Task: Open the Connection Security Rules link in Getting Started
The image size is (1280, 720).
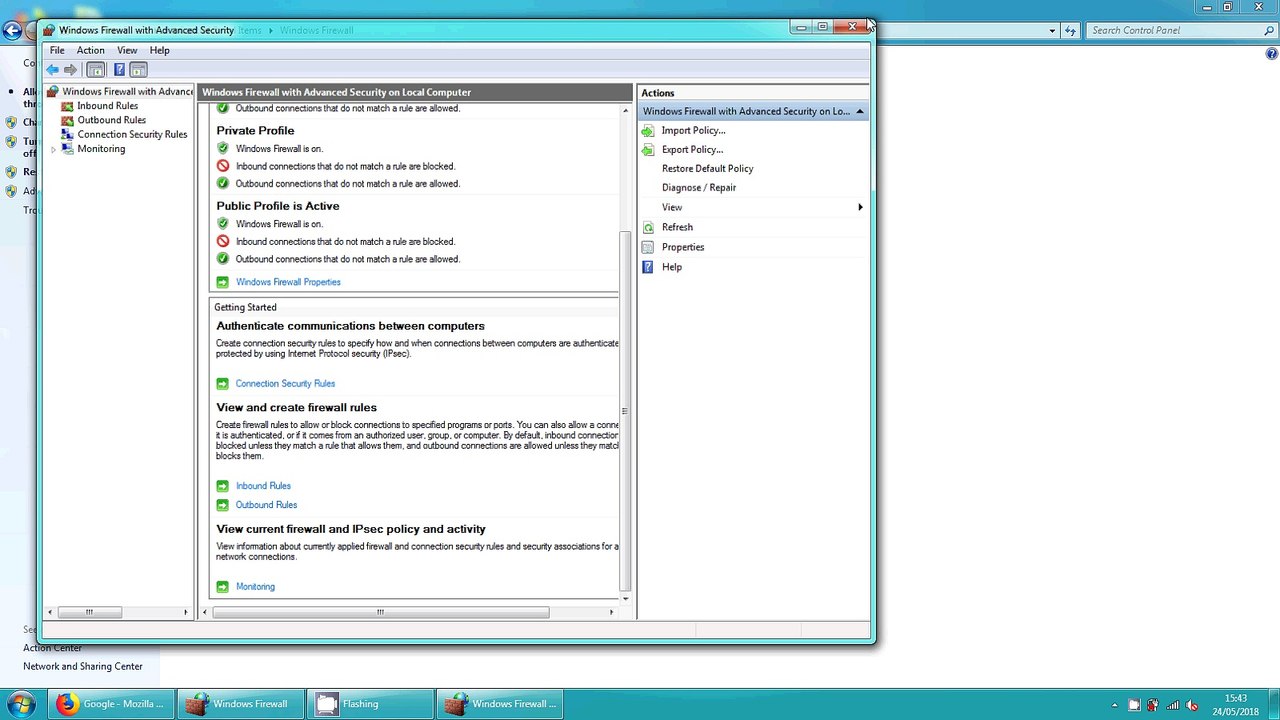Action: [x=285, y=384]
